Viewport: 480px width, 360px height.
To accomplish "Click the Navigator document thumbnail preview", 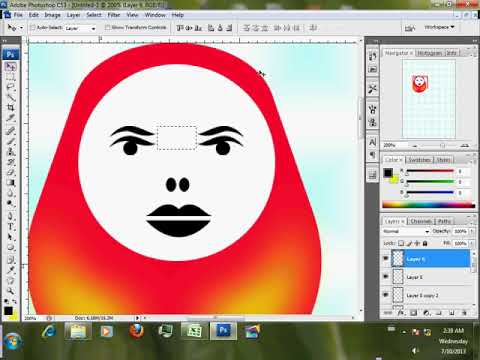I will point(429,99).
